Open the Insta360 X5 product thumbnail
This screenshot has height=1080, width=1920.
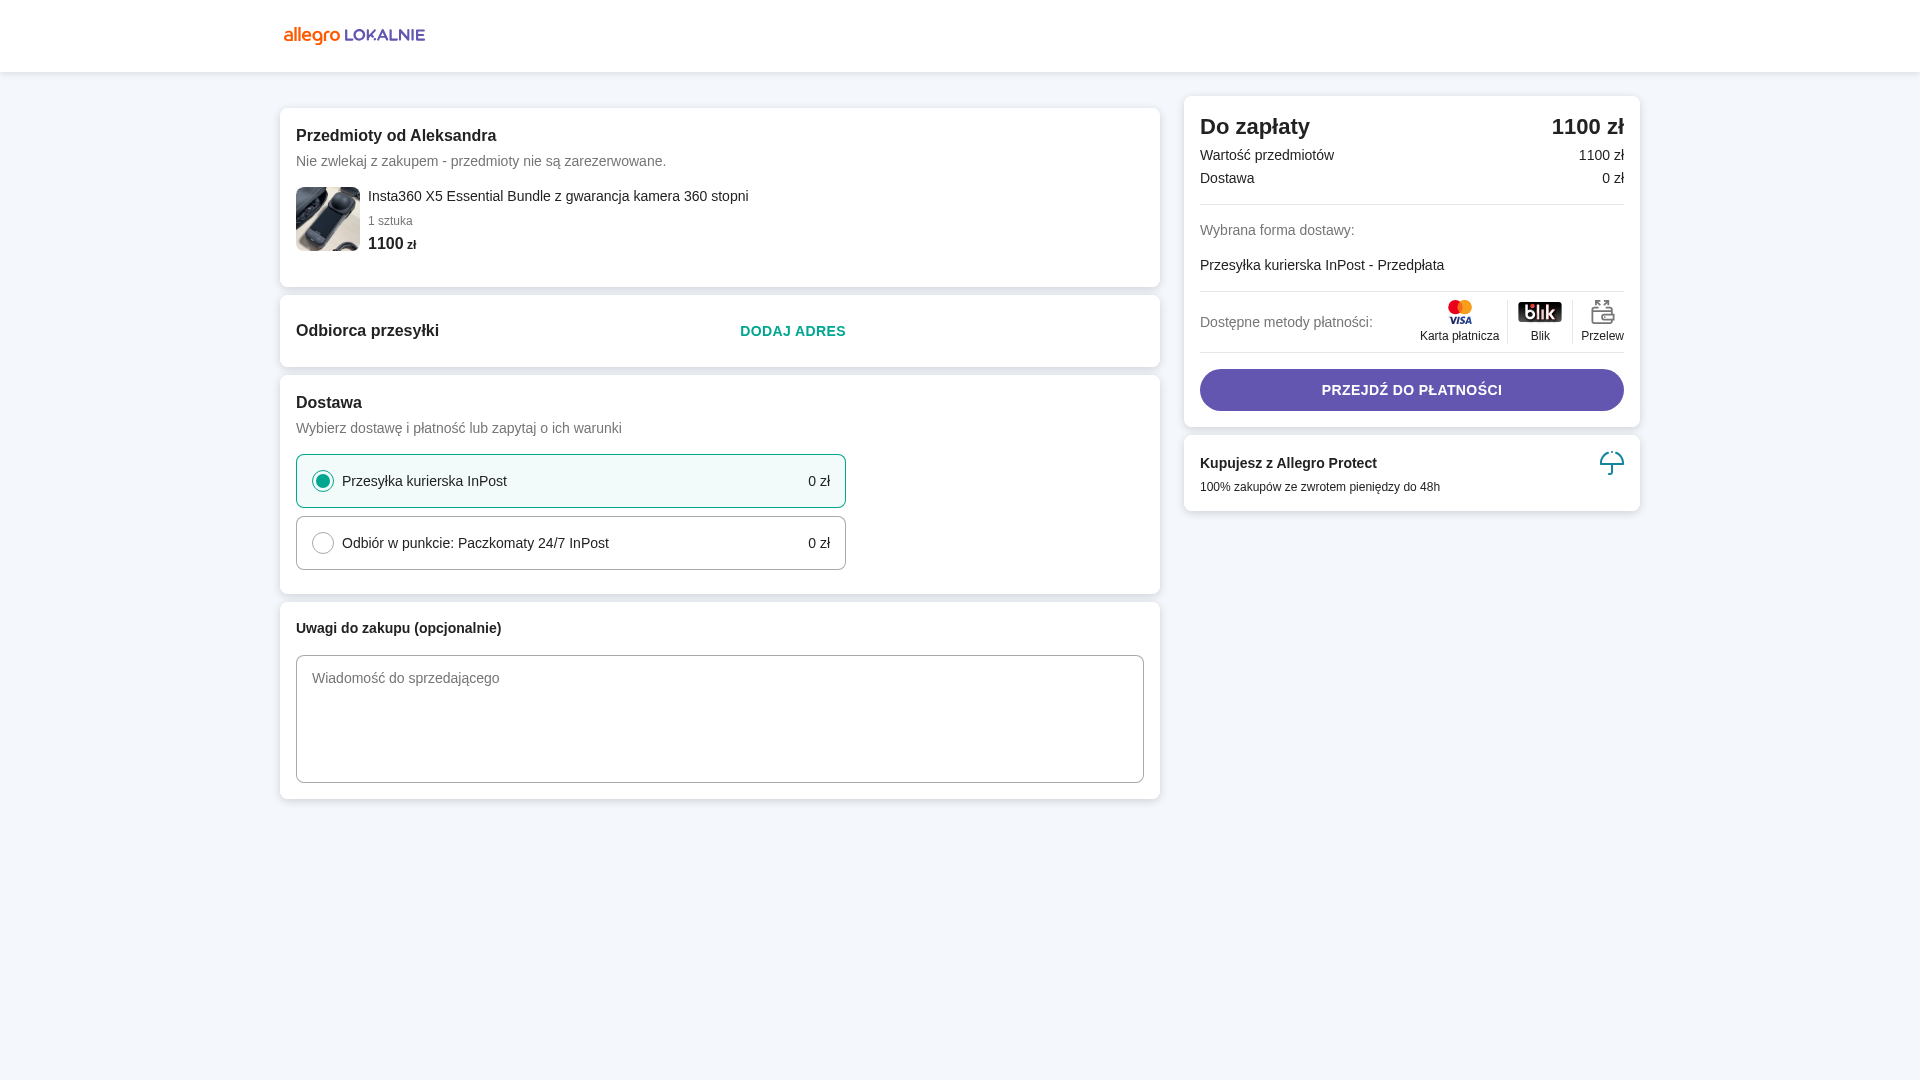328,219
